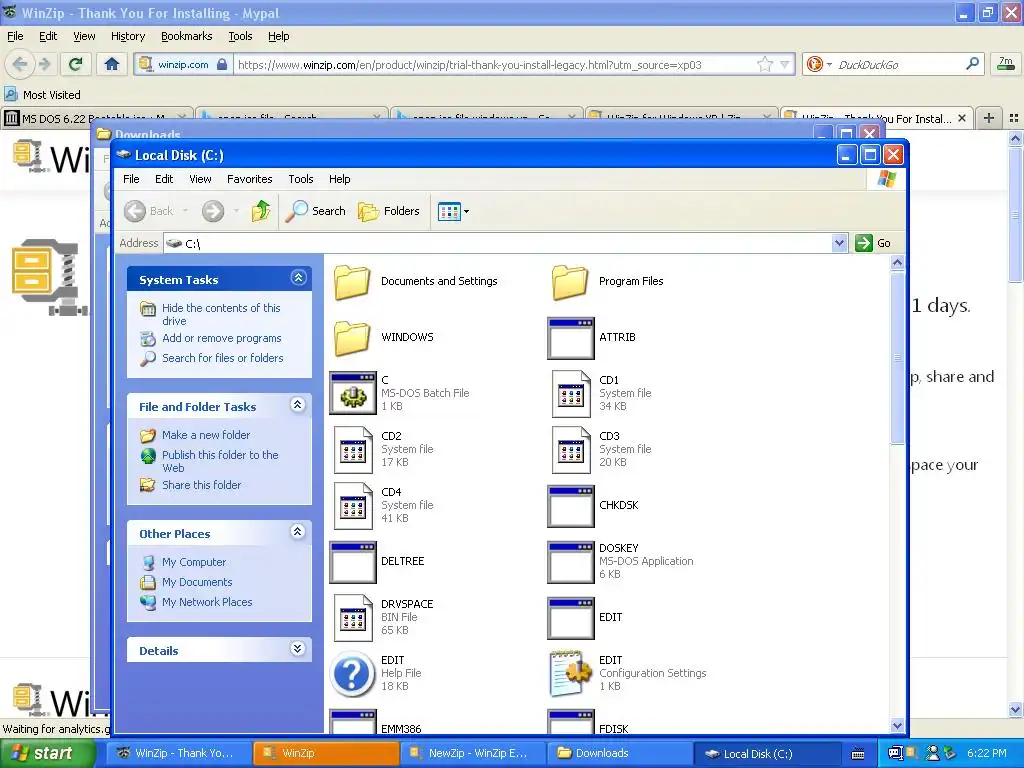Image resolution: width=1024 pixels, height=768 pixels.
Task: Open the Address bar dropdown arrow
Action: 840,243
